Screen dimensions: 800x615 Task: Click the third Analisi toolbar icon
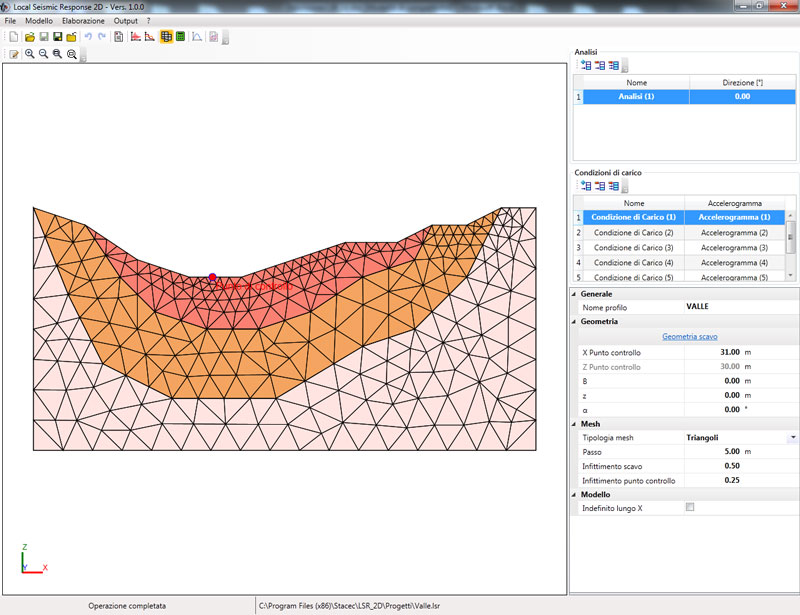[x=613, y=65]
